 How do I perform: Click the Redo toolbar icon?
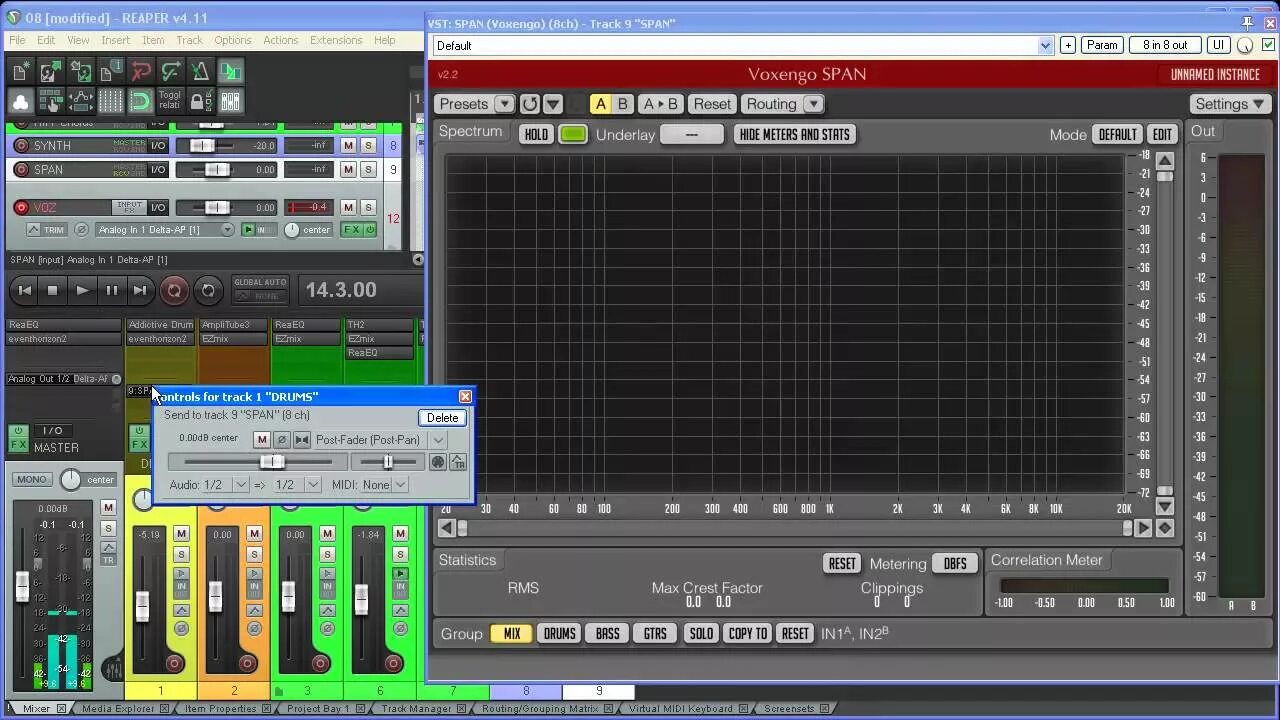(170, 71)
